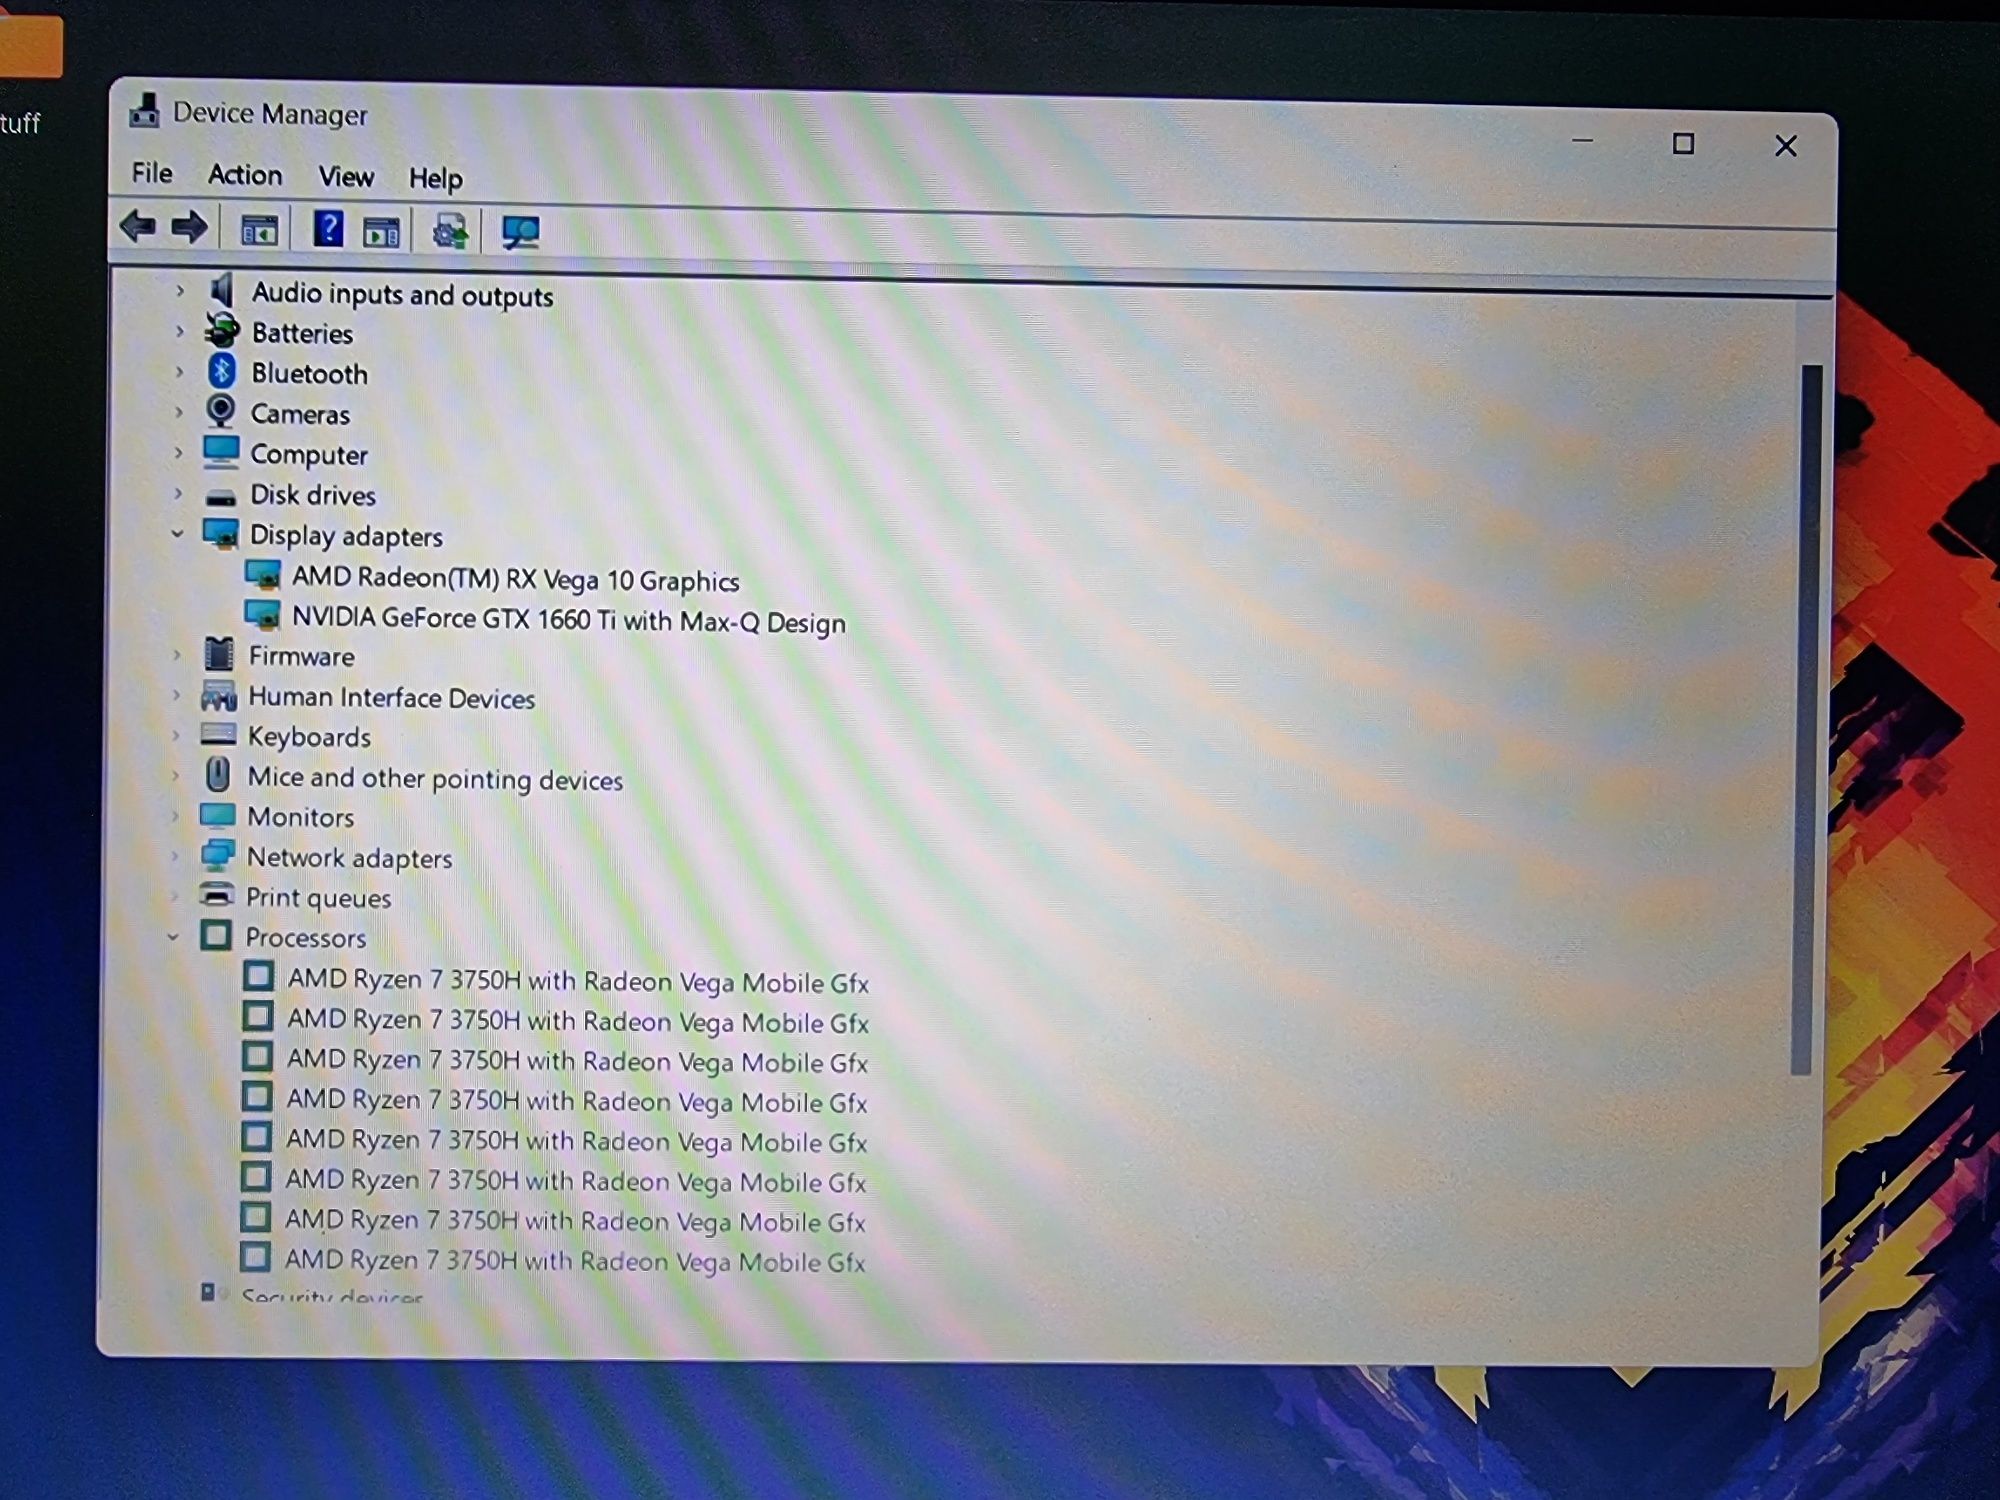Click the vertical scrollbar thumb
The width and height of the screenshot is (2000, 1500).
pos(1807,720)
